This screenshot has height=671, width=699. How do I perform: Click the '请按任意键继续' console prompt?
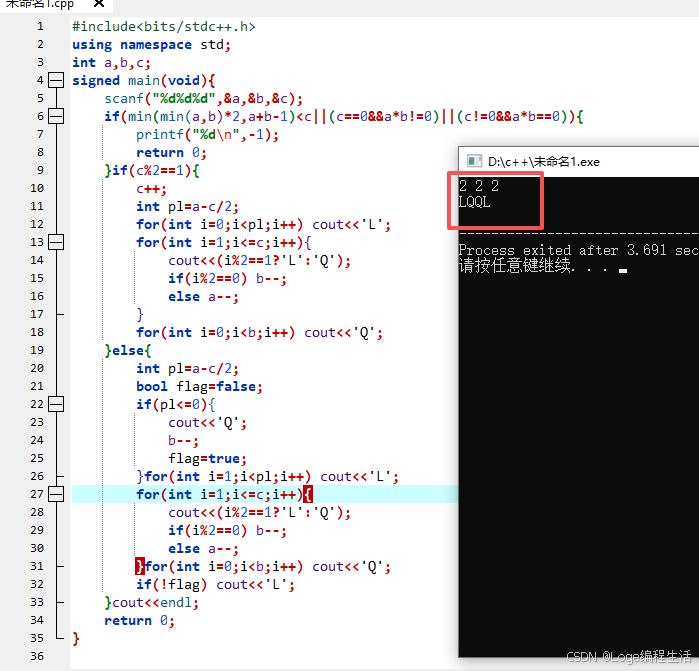[515, 266]
